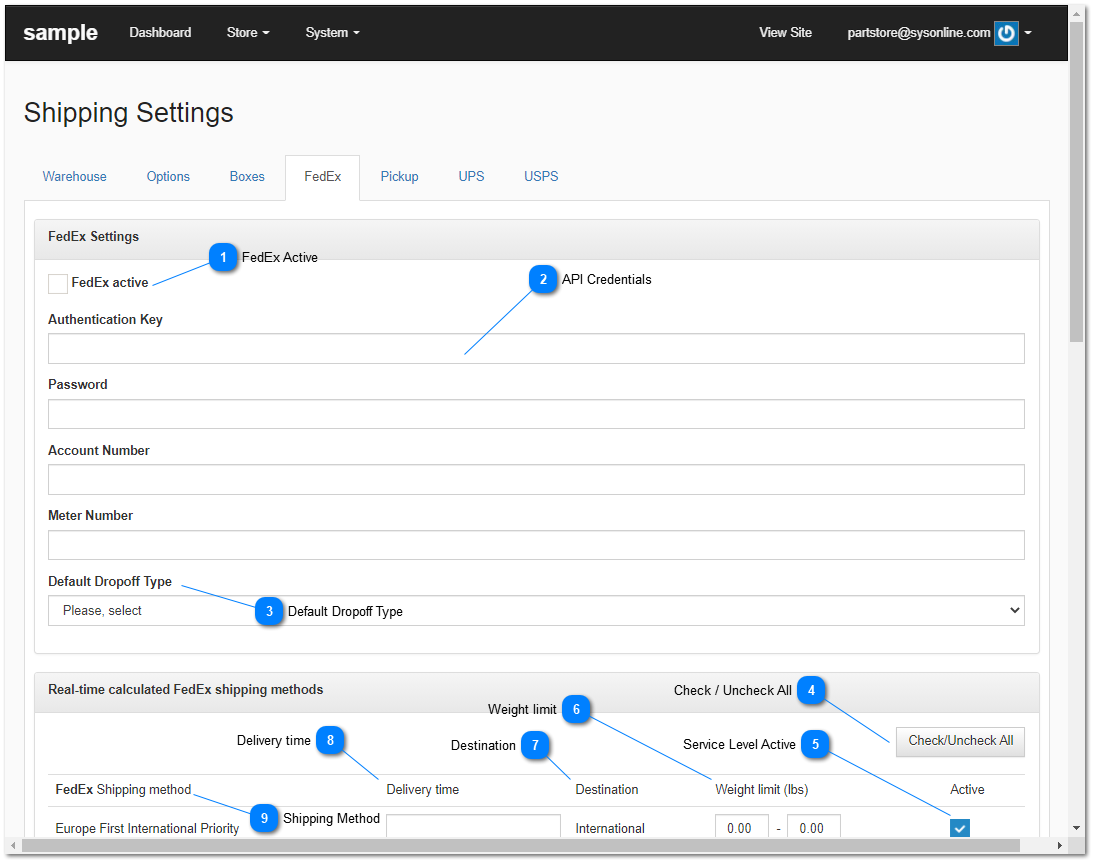Click the "Weight limit (lbs)" column header
Viewport: 1094px width, 863px height.
click(761, 790)
